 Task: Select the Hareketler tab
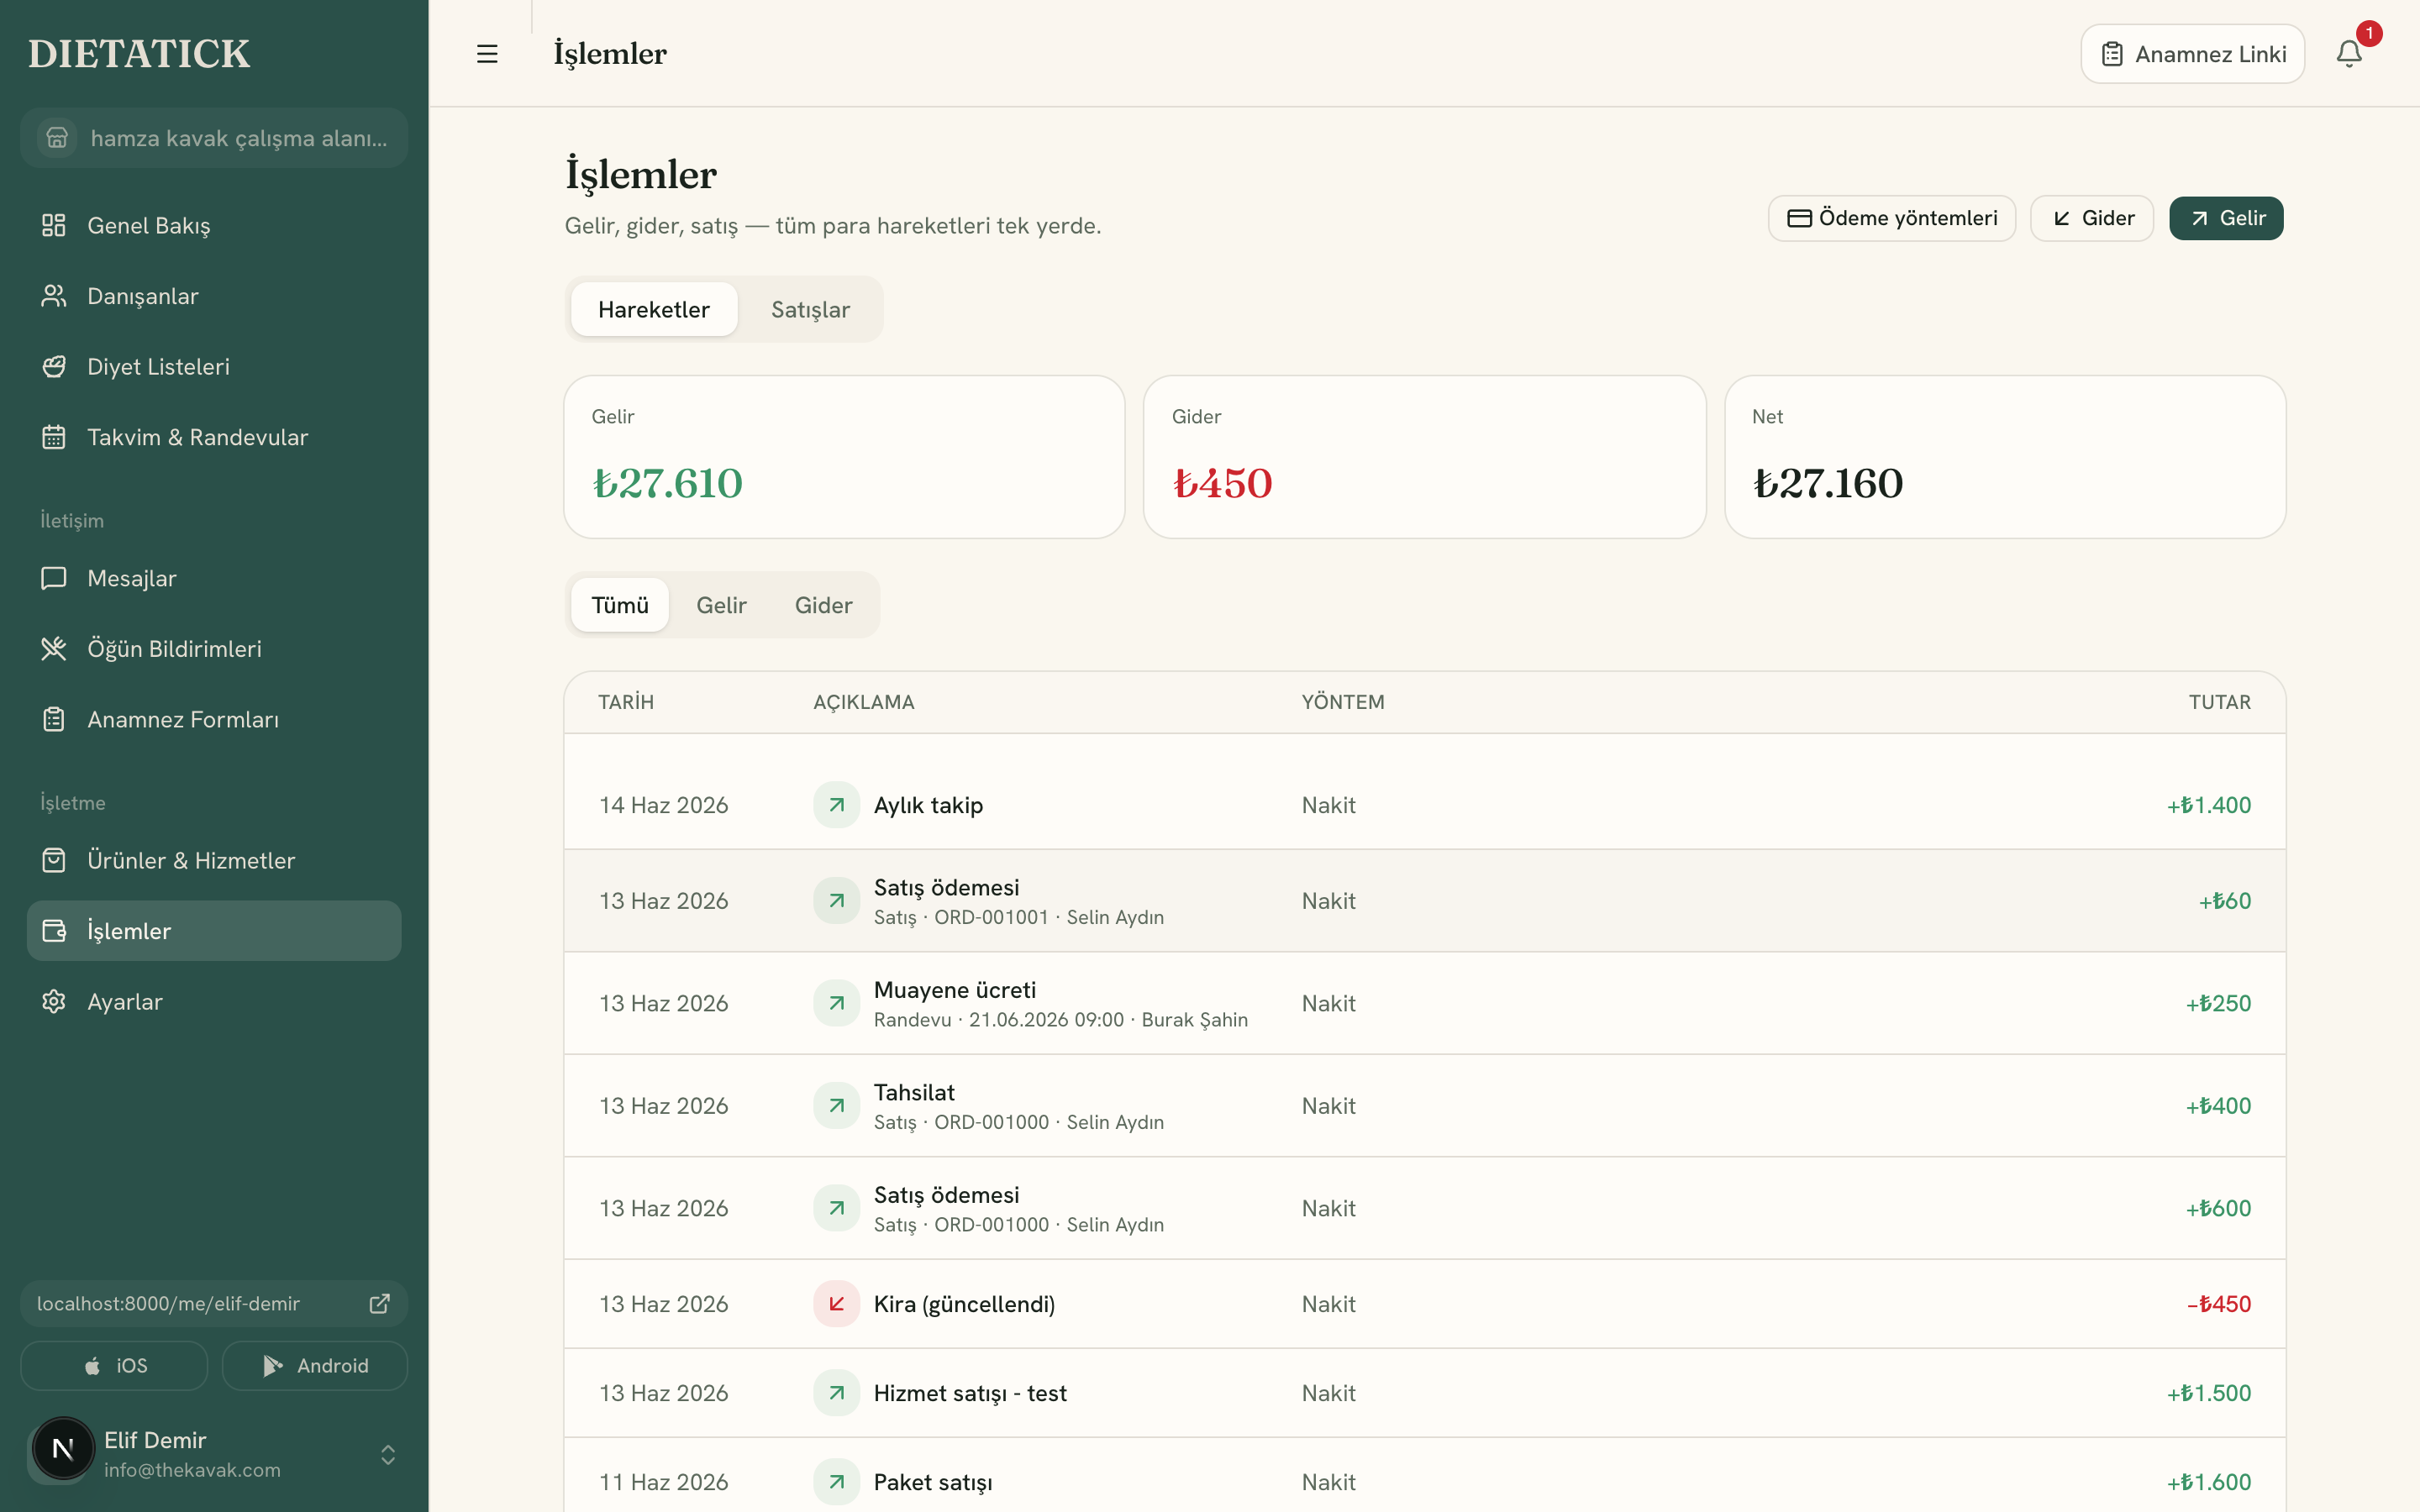click(x=654, y=310)
